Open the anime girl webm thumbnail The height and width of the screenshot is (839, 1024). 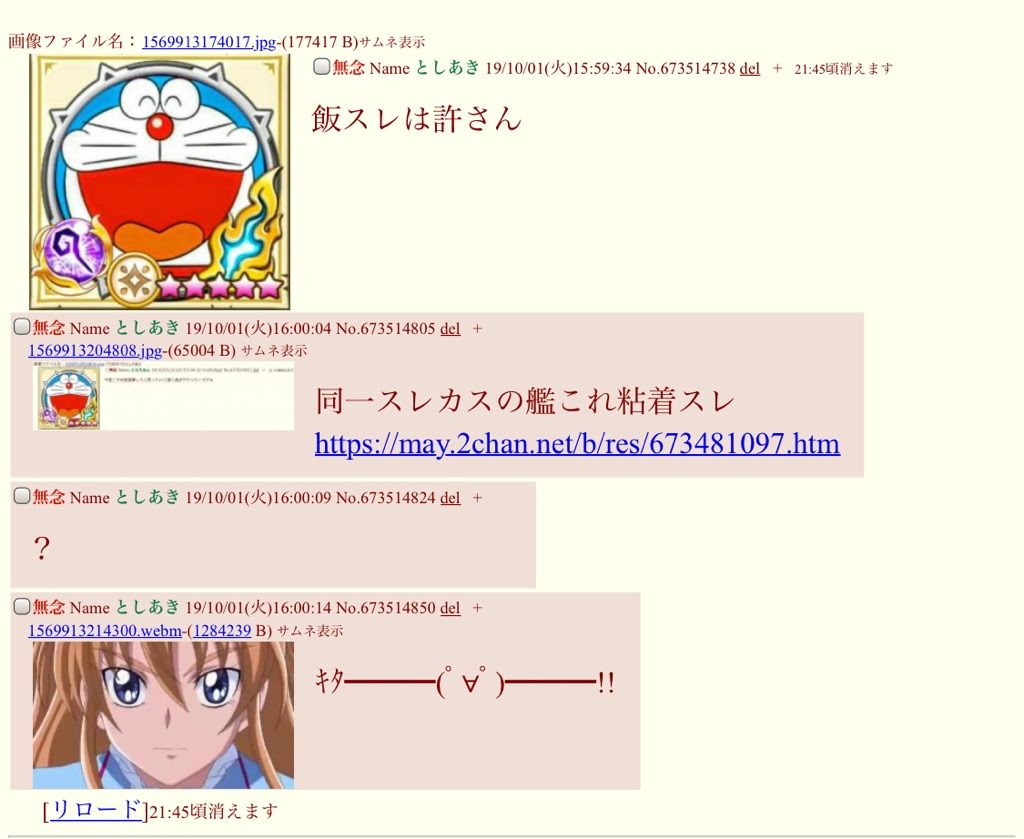163,715
